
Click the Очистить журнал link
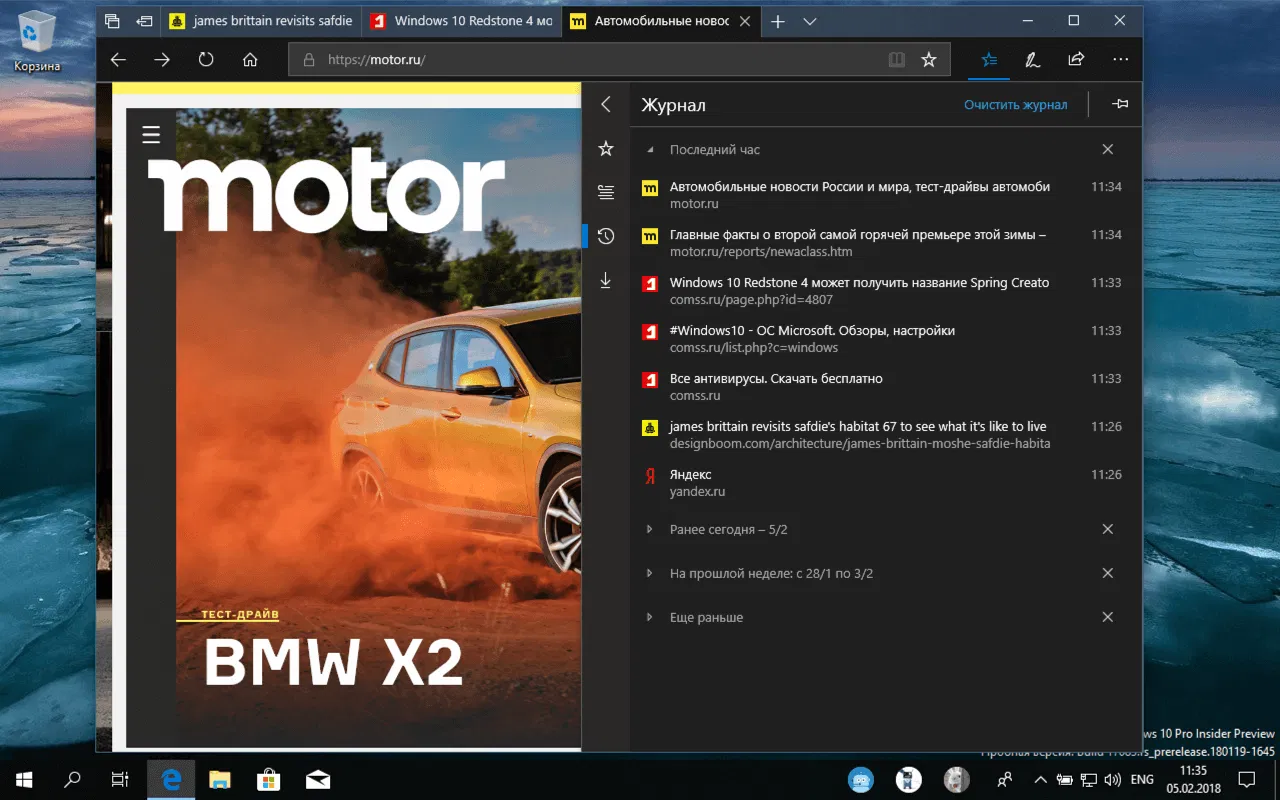[1015, 104]
